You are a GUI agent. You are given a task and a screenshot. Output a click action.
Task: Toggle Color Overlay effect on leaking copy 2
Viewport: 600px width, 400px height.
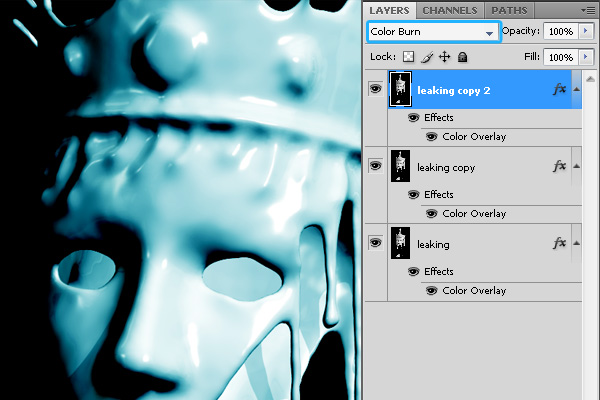pyautogui.click(x=431, y=136)
